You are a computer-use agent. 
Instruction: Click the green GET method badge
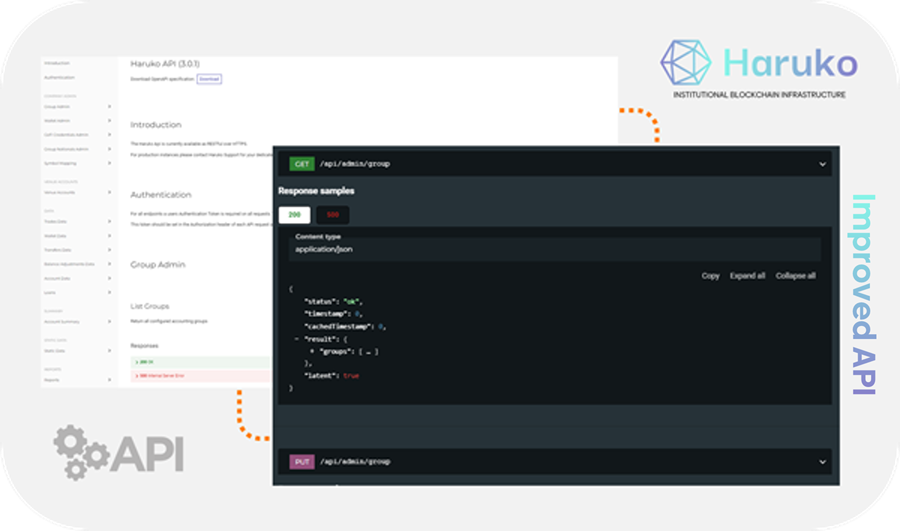click(x=302, y=164)
